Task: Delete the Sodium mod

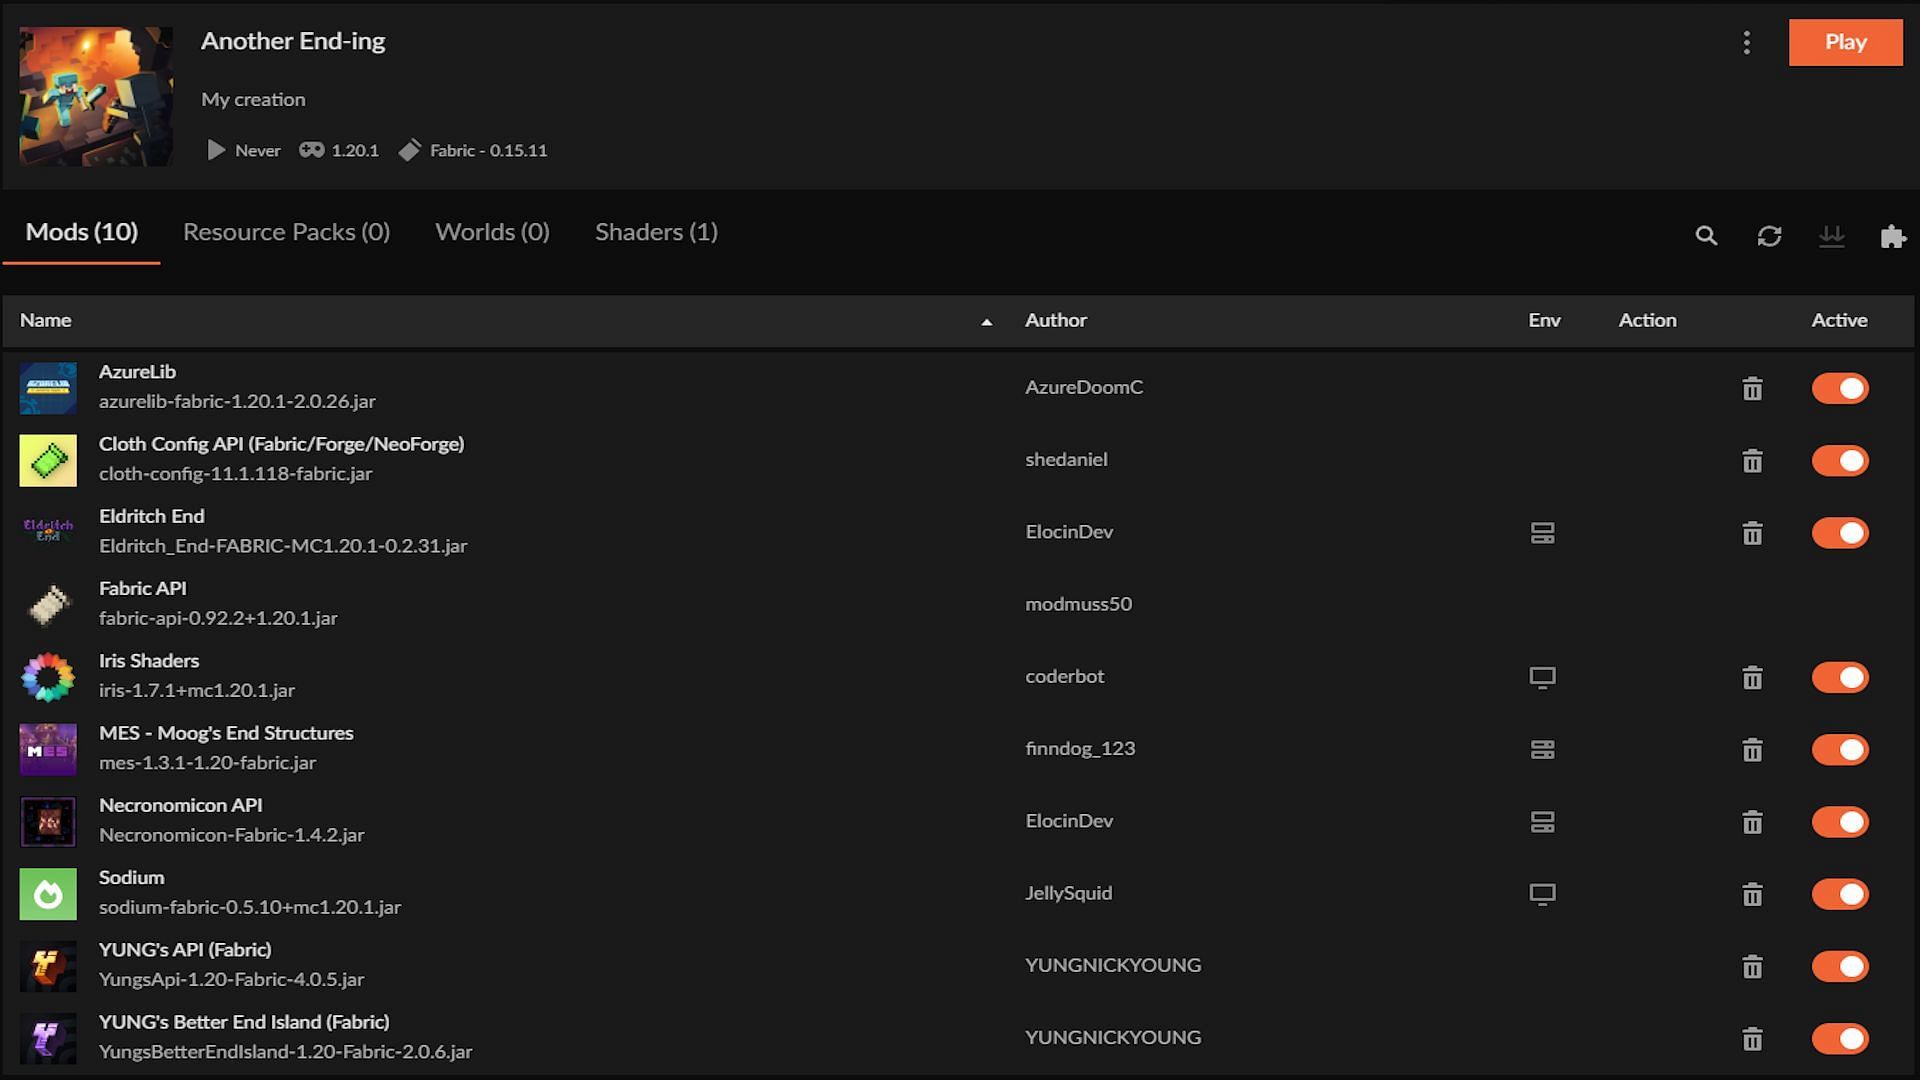Action: (1752, 894)
